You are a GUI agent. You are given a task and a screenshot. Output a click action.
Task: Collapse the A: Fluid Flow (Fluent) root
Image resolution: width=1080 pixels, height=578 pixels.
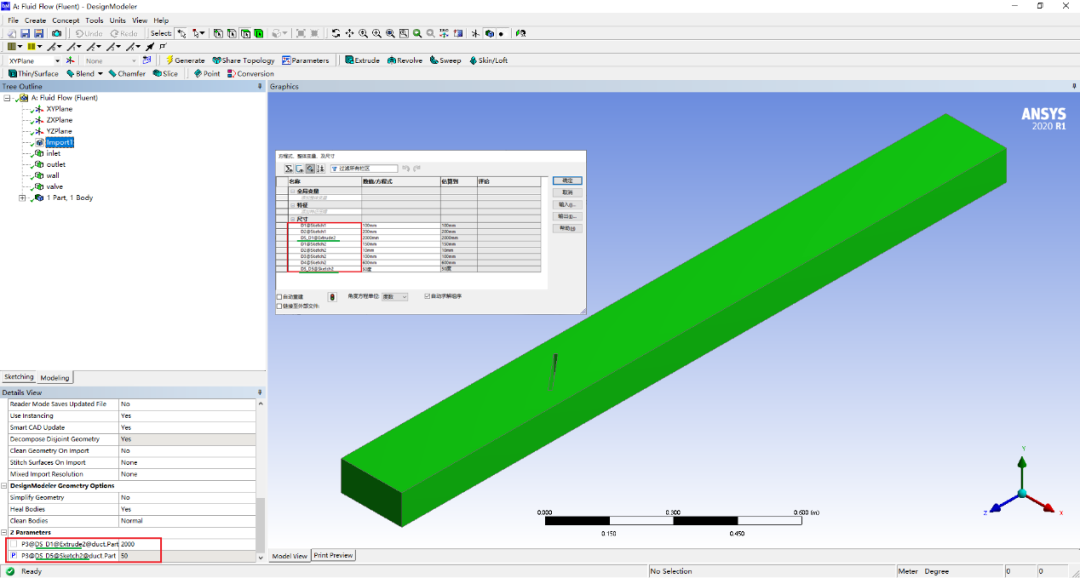(x=7, y=98)
